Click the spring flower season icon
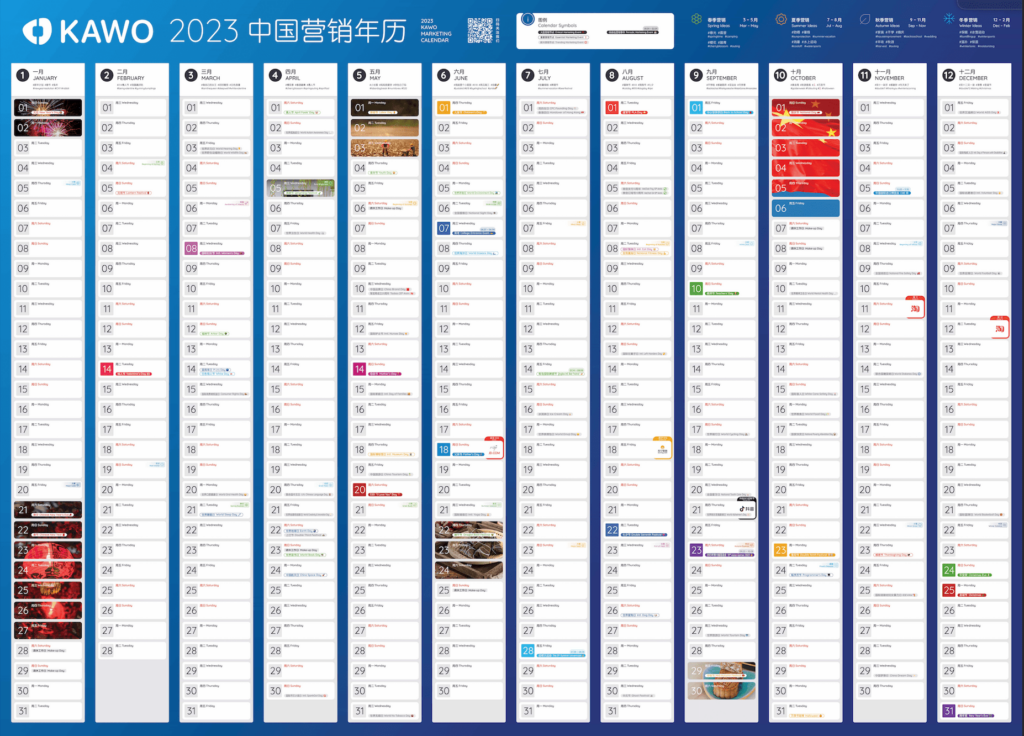The image size is (1024, 736). click(x=697, y=20)
